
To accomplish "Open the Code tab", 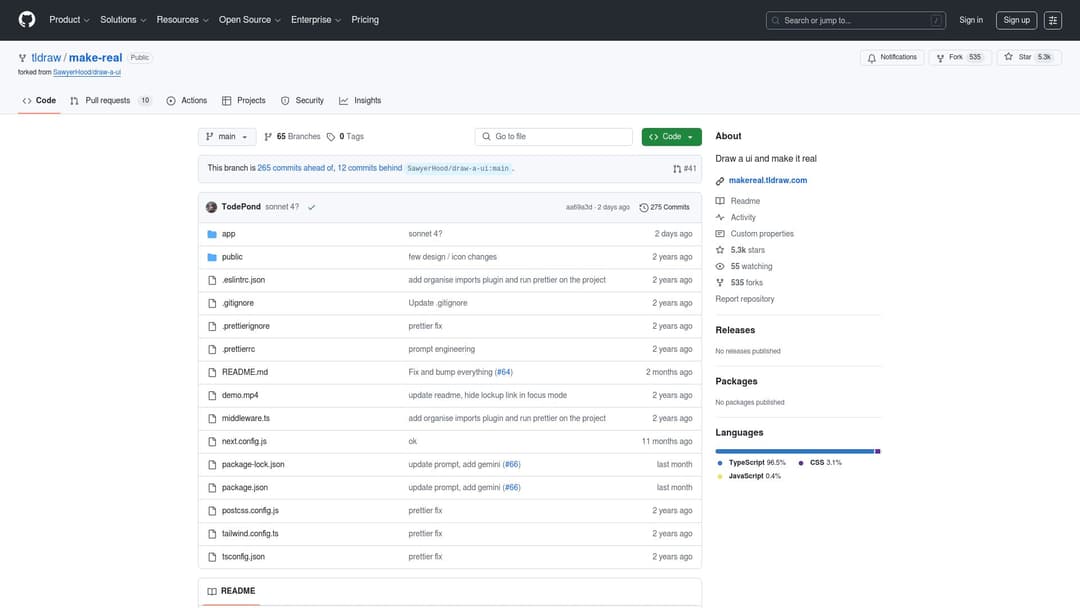I will pos(39,101).
